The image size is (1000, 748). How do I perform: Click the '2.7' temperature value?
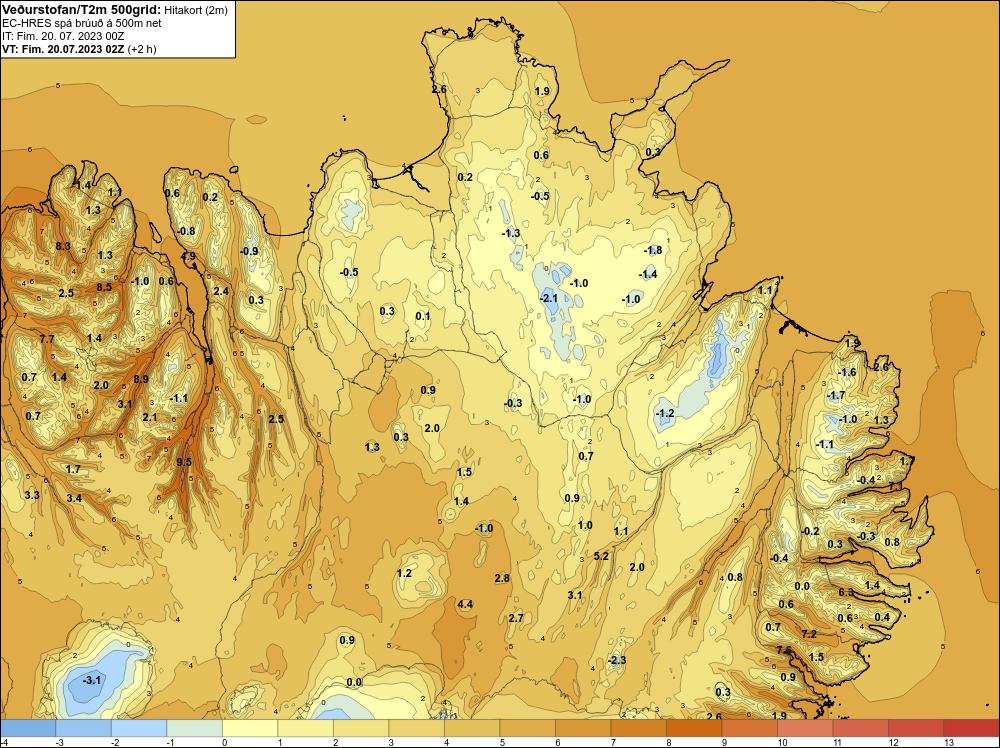(516, 618)
